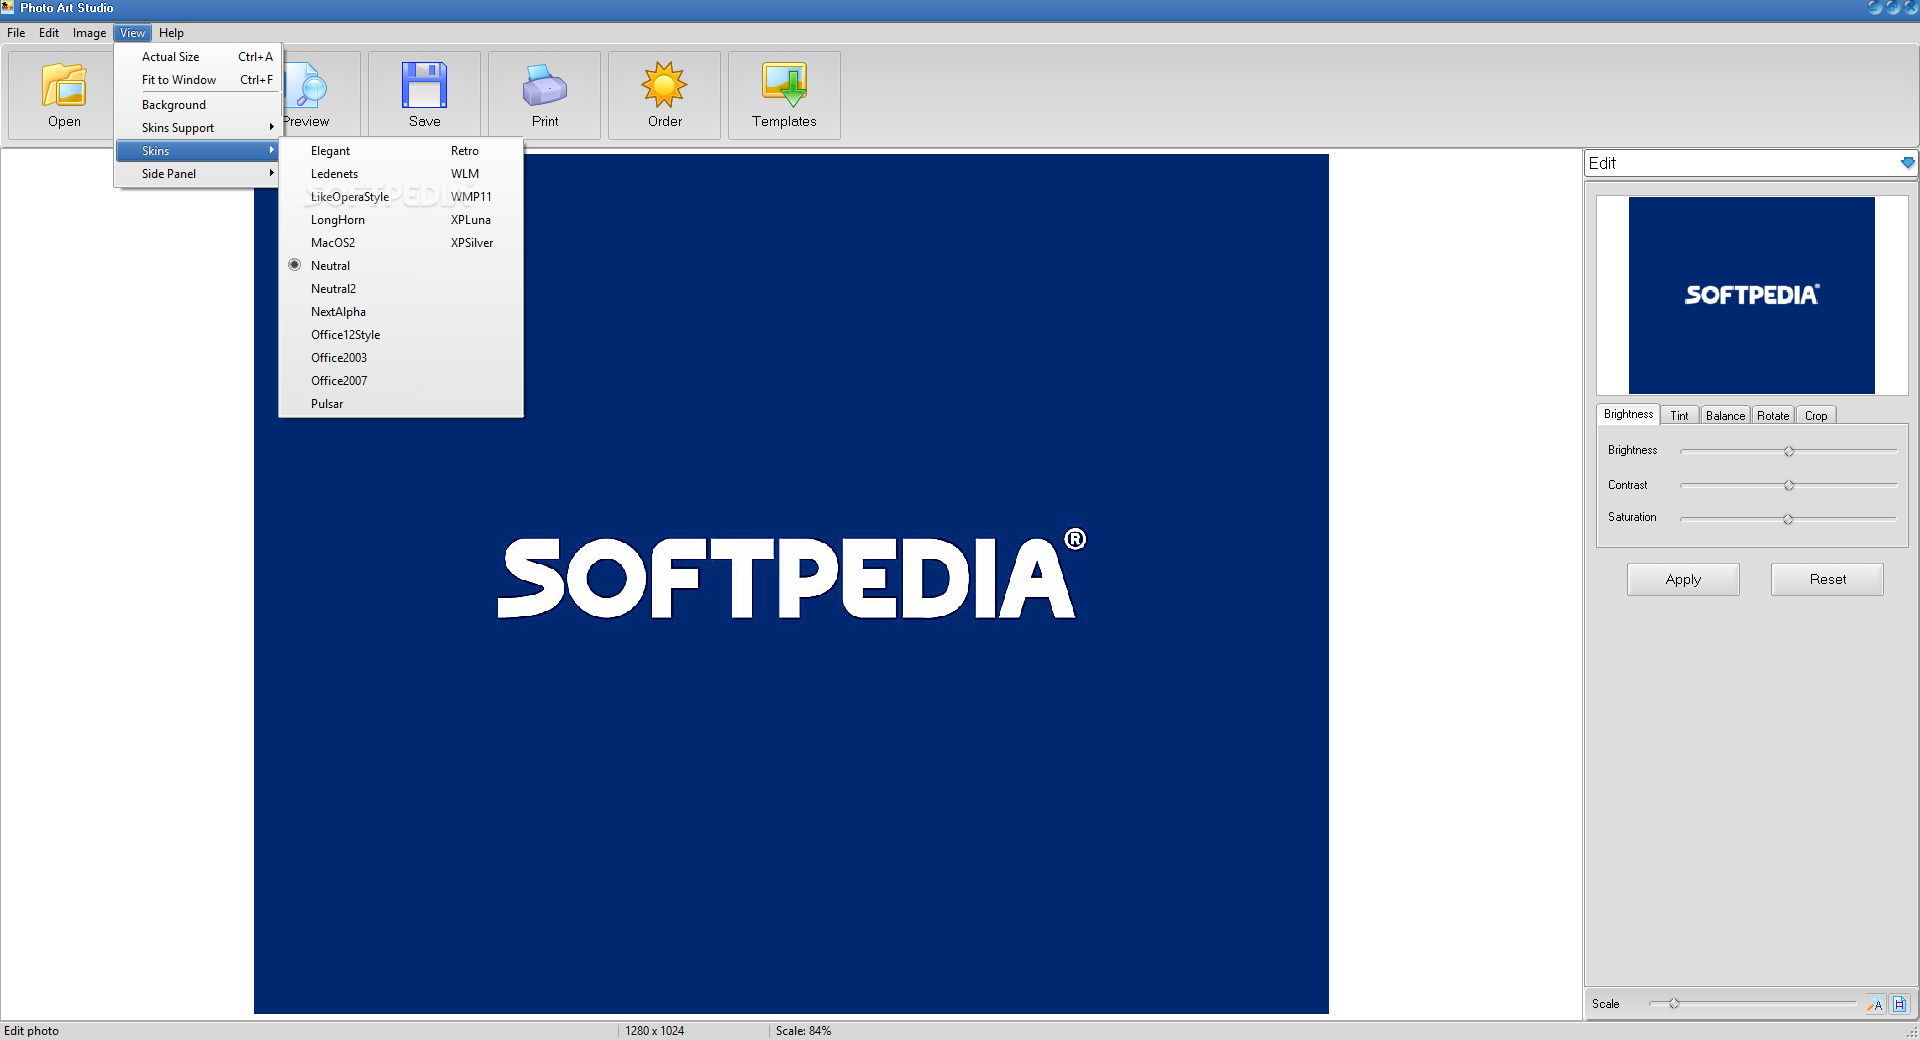
Task: Select the Office2007 skin
Action: (x=338, y=380)
